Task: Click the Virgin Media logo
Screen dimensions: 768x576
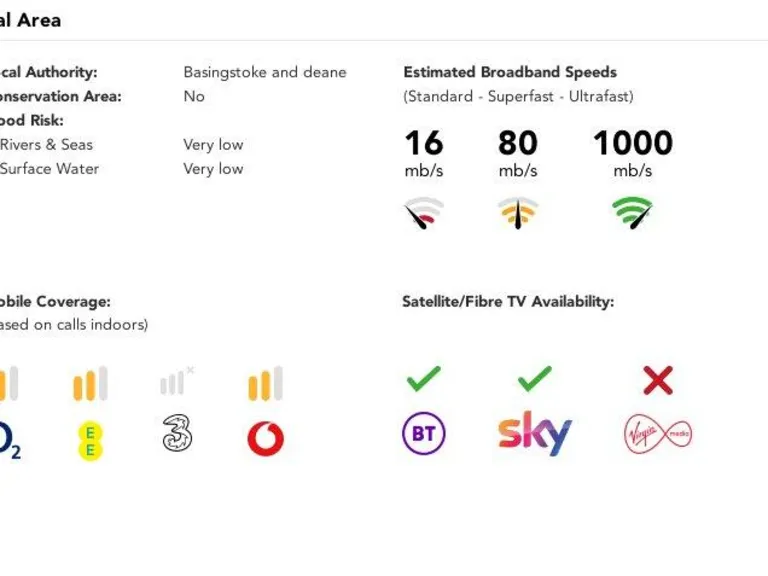Action: tap(658, 433)
